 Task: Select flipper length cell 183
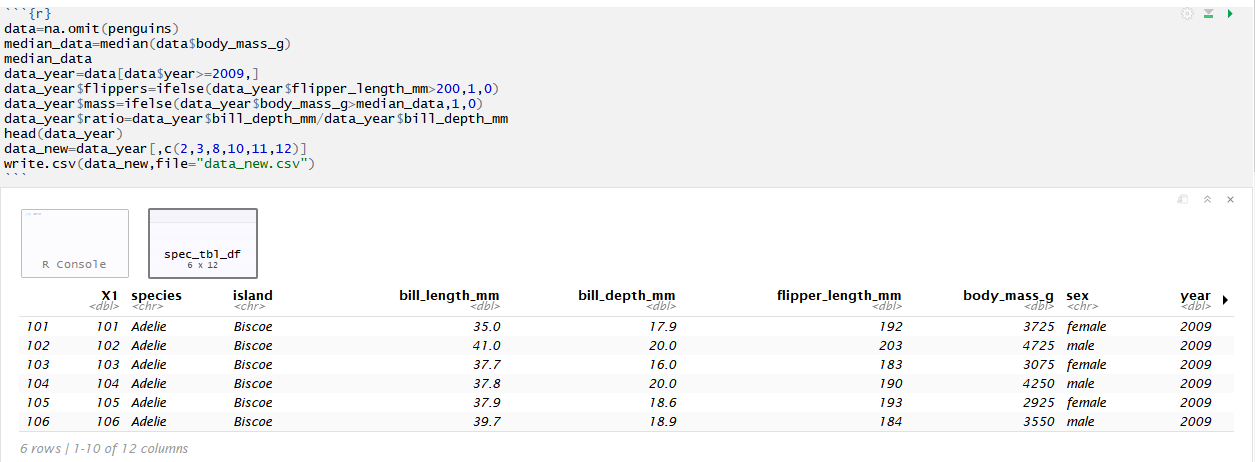point(890,364)
